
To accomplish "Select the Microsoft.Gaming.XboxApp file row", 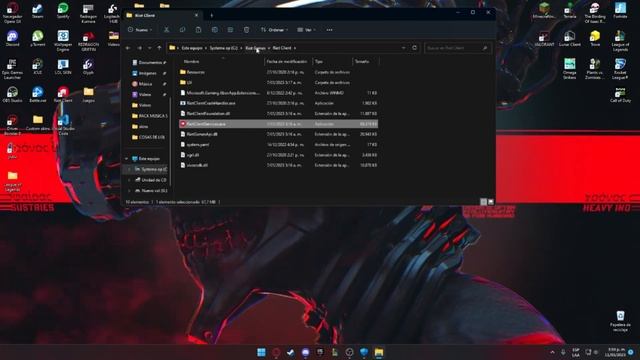I will [278, 93].
